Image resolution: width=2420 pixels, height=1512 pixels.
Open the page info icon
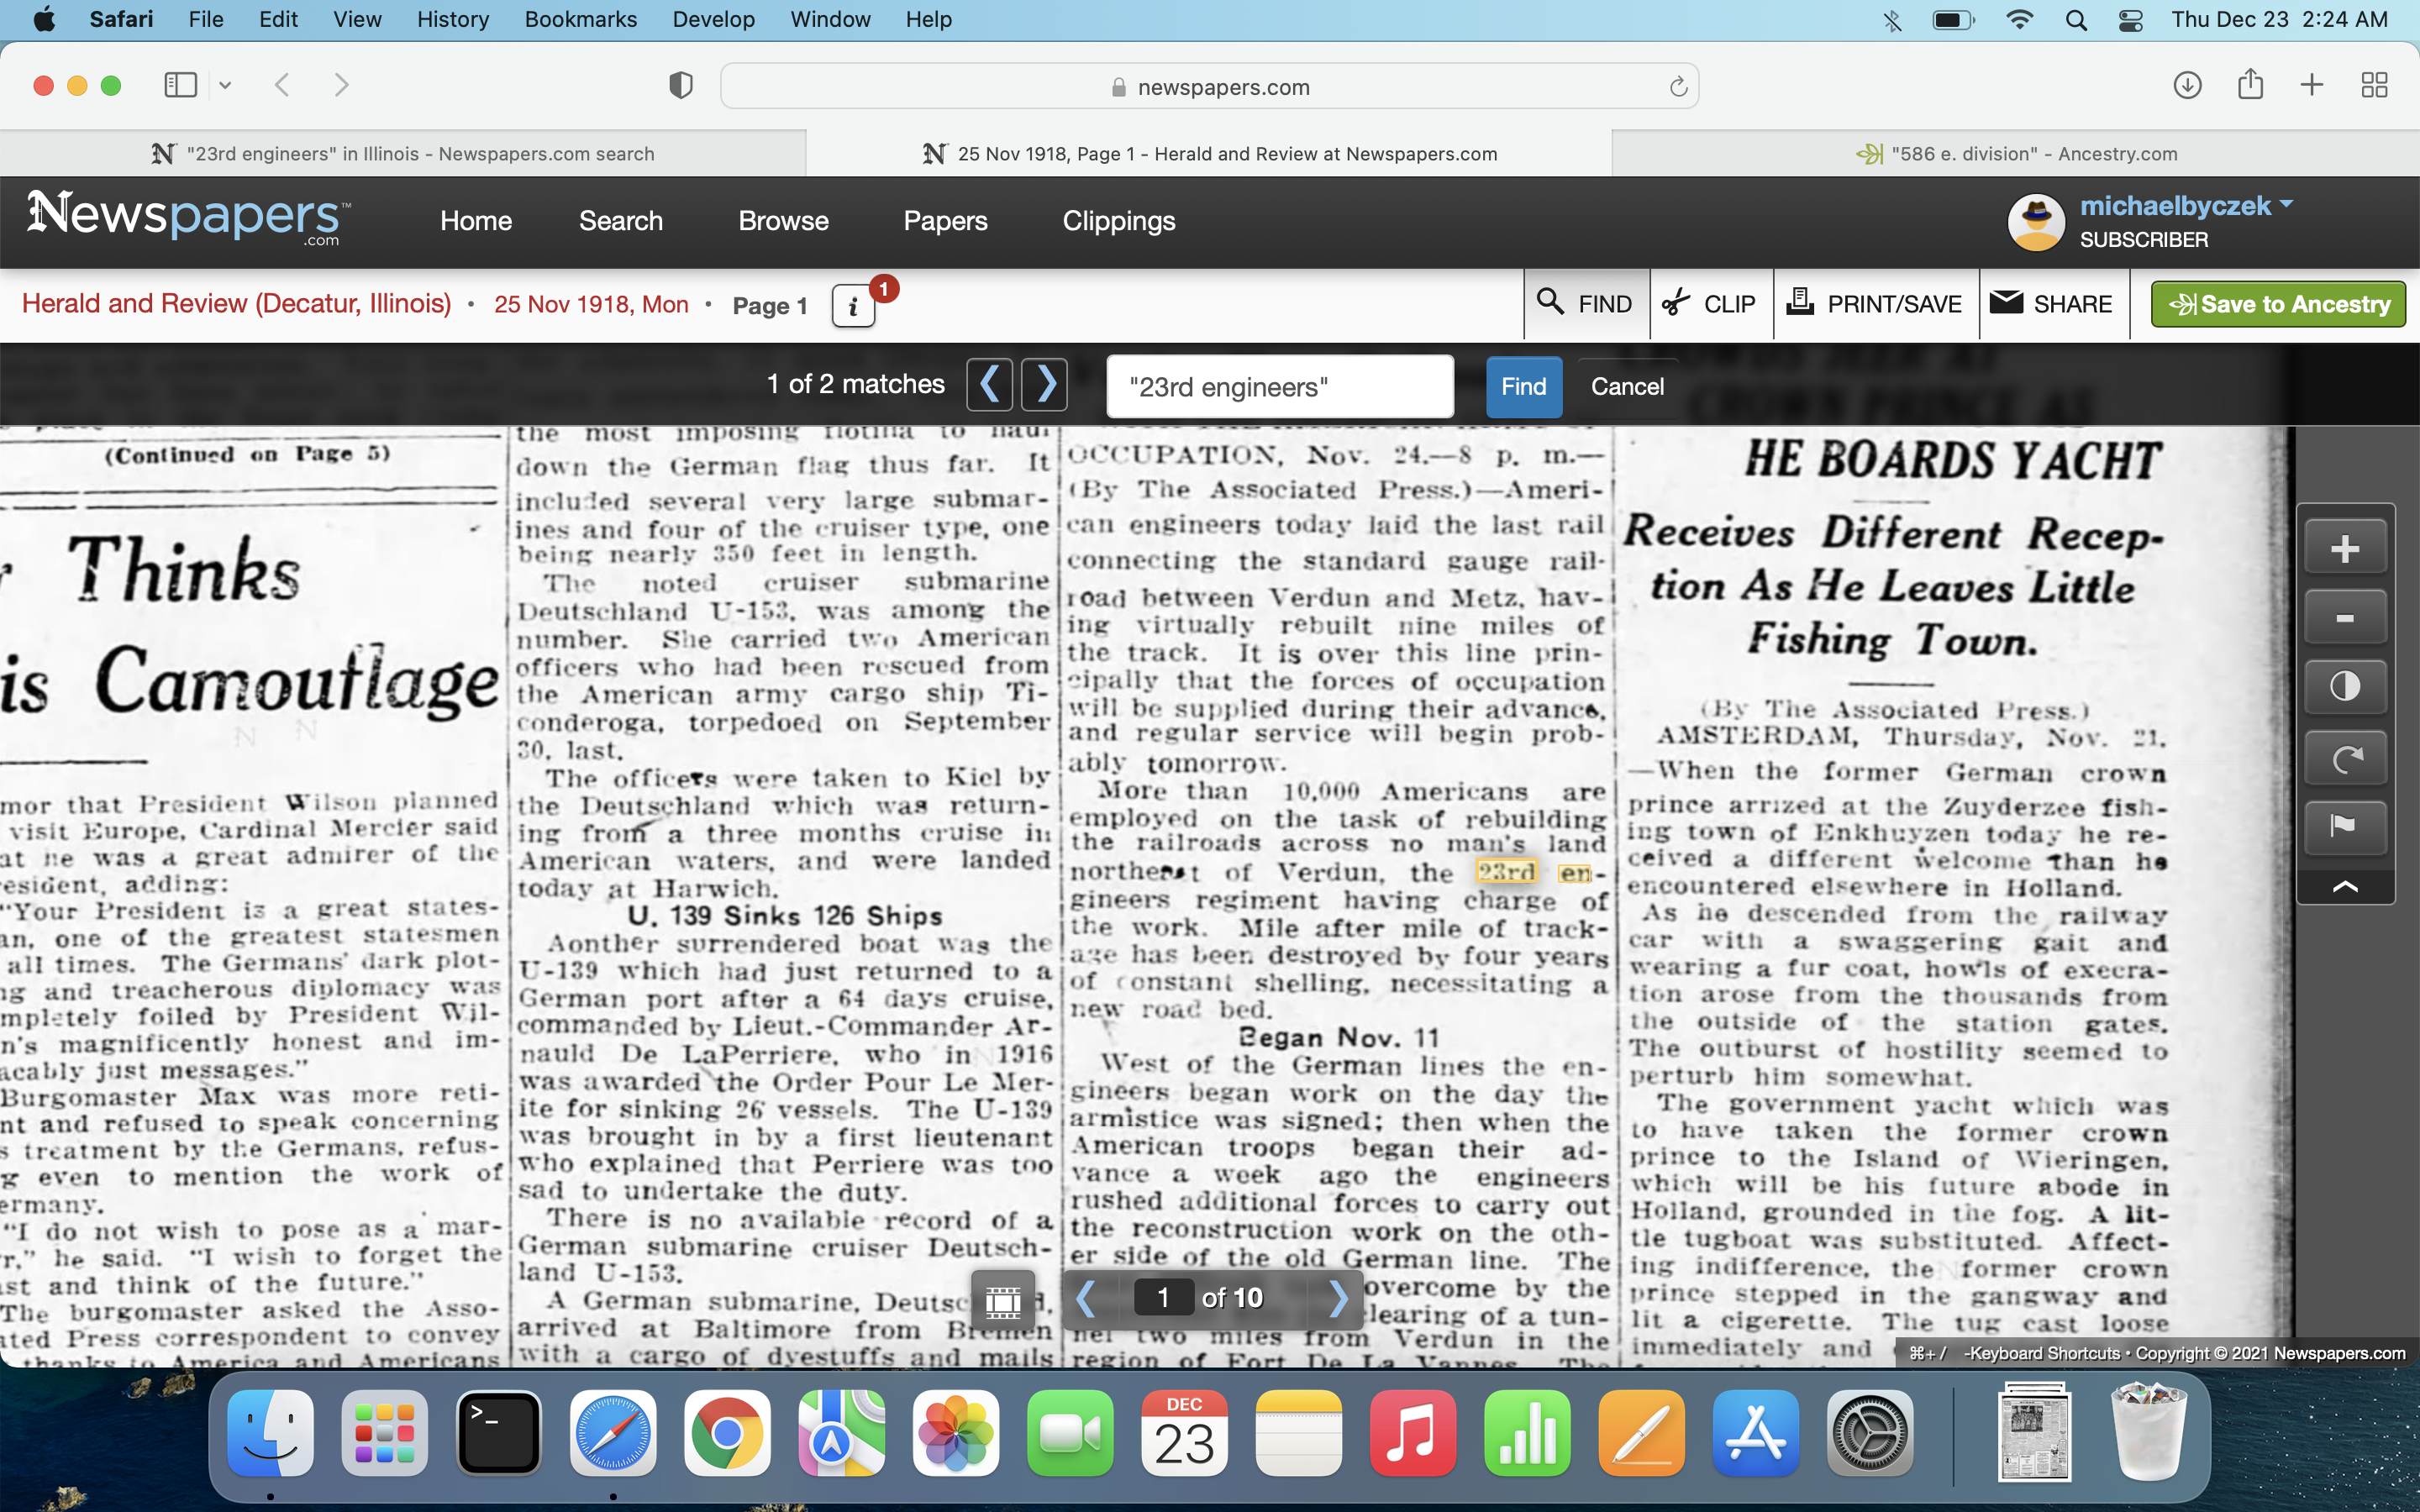[853, 306]
